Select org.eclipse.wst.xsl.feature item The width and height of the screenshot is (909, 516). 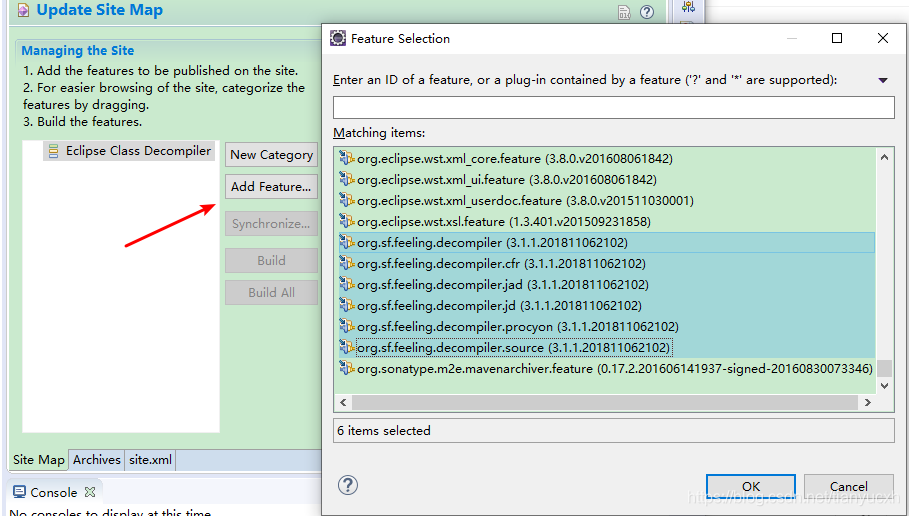click(606, 221)
